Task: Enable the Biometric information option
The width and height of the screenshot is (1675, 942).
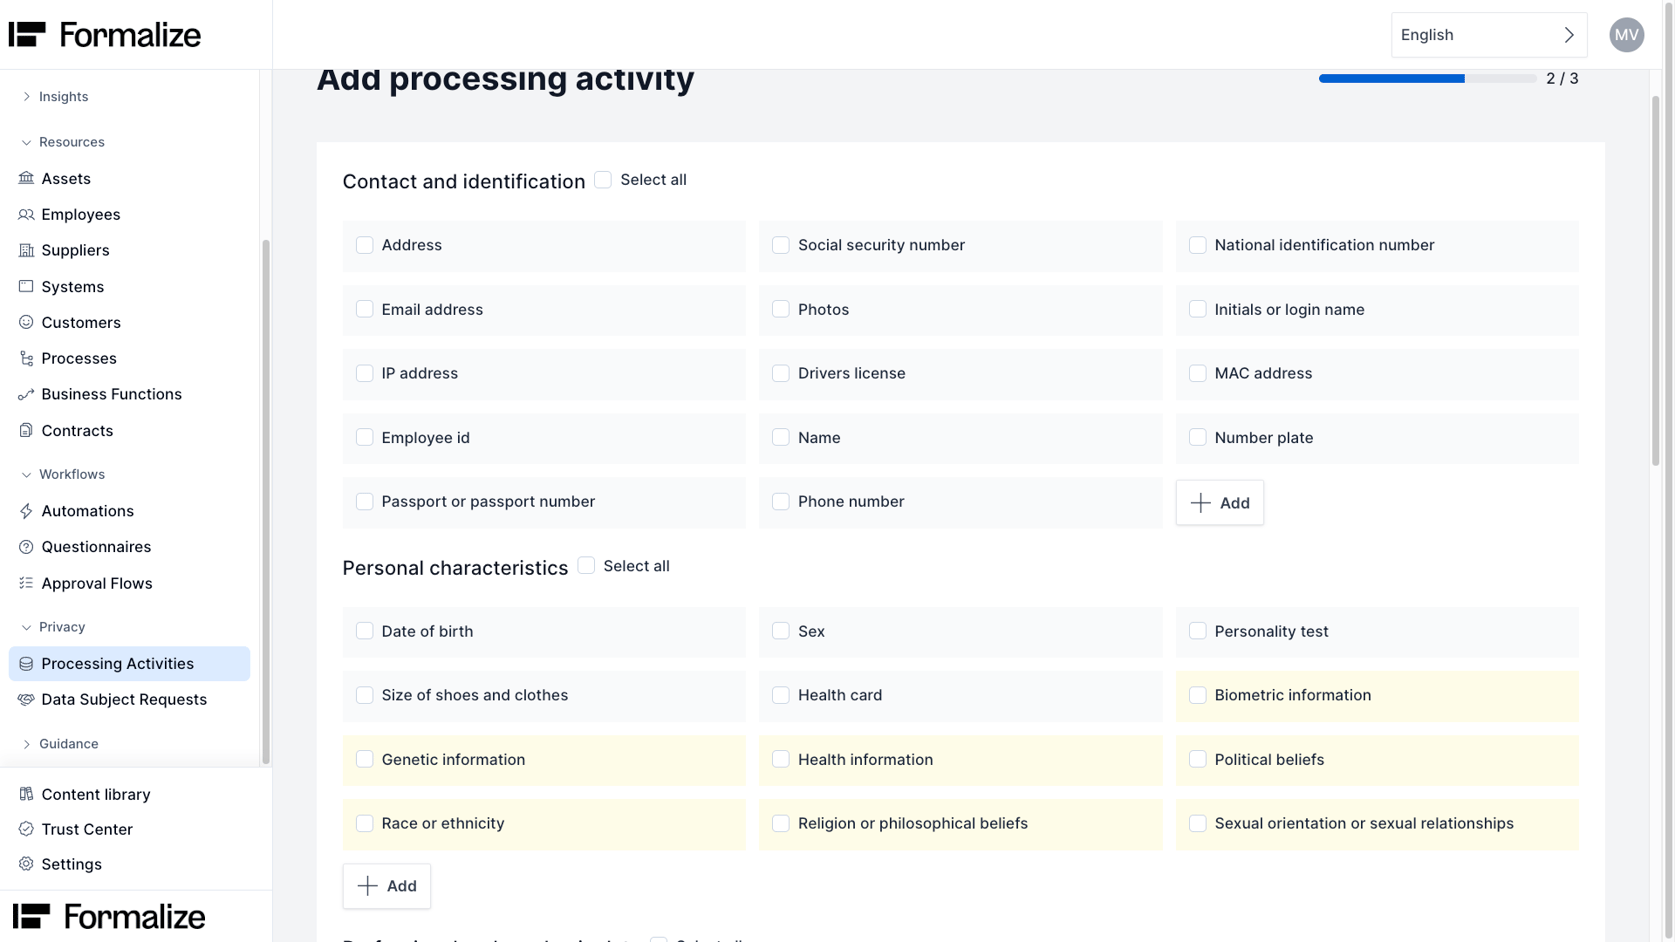Action: coord(1197,694)
